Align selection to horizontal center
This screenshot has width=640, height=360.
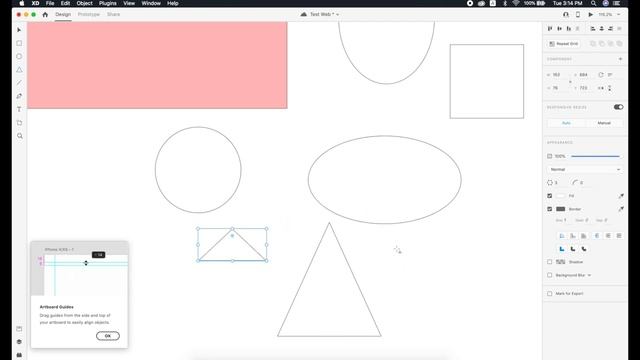tap(602, 29)
